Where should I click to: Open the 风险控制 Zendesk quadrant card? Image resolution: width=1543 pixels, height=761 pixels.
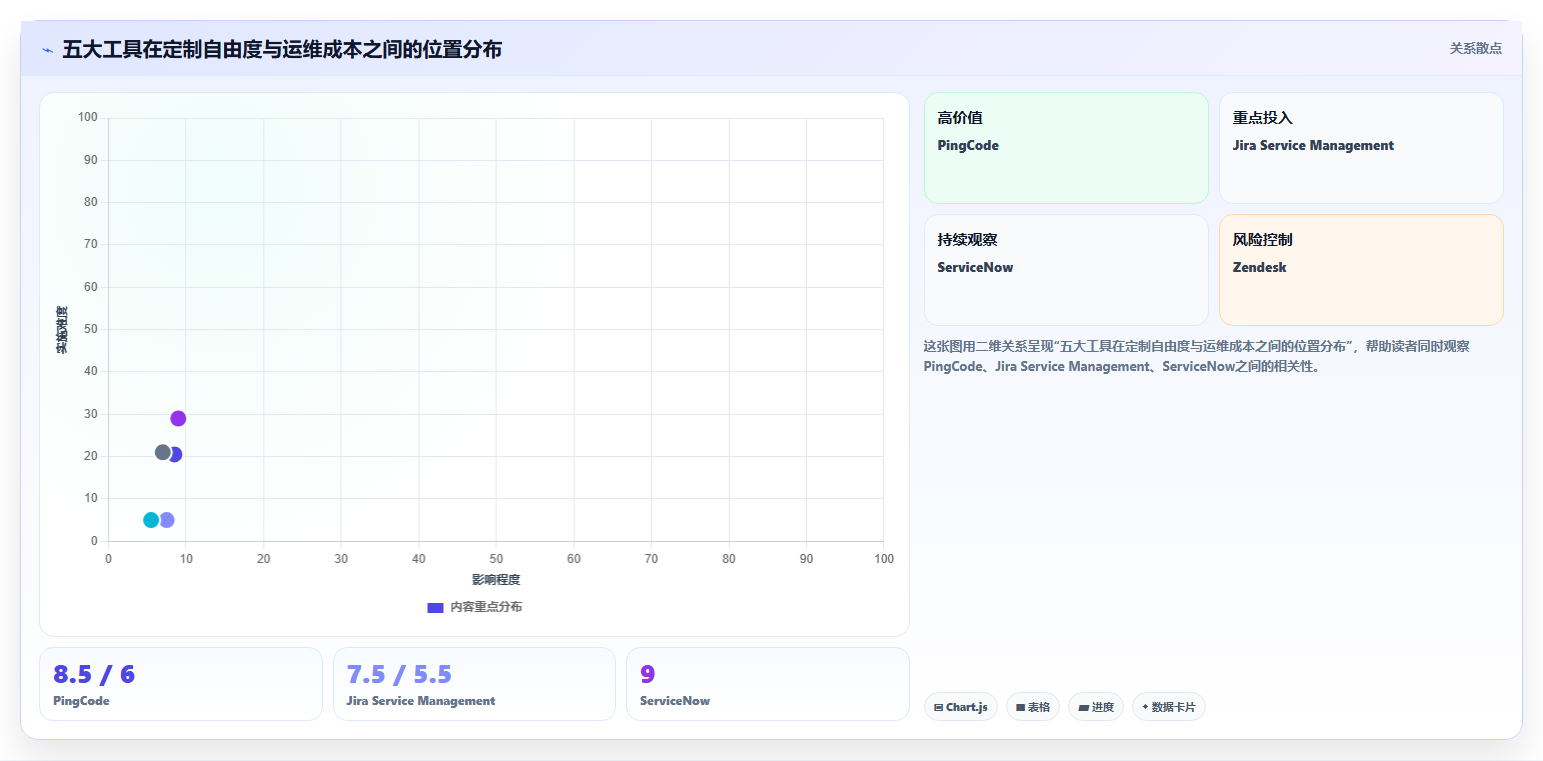[x=1361, y=270]
